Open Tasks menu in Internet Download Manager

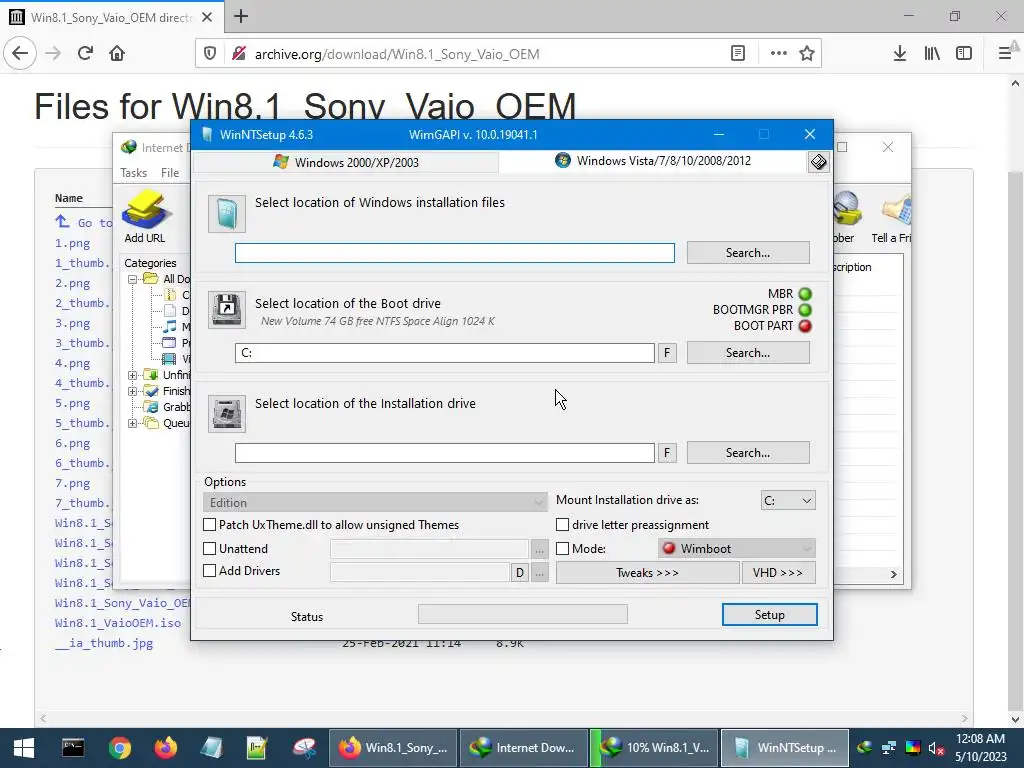point(133,172)
